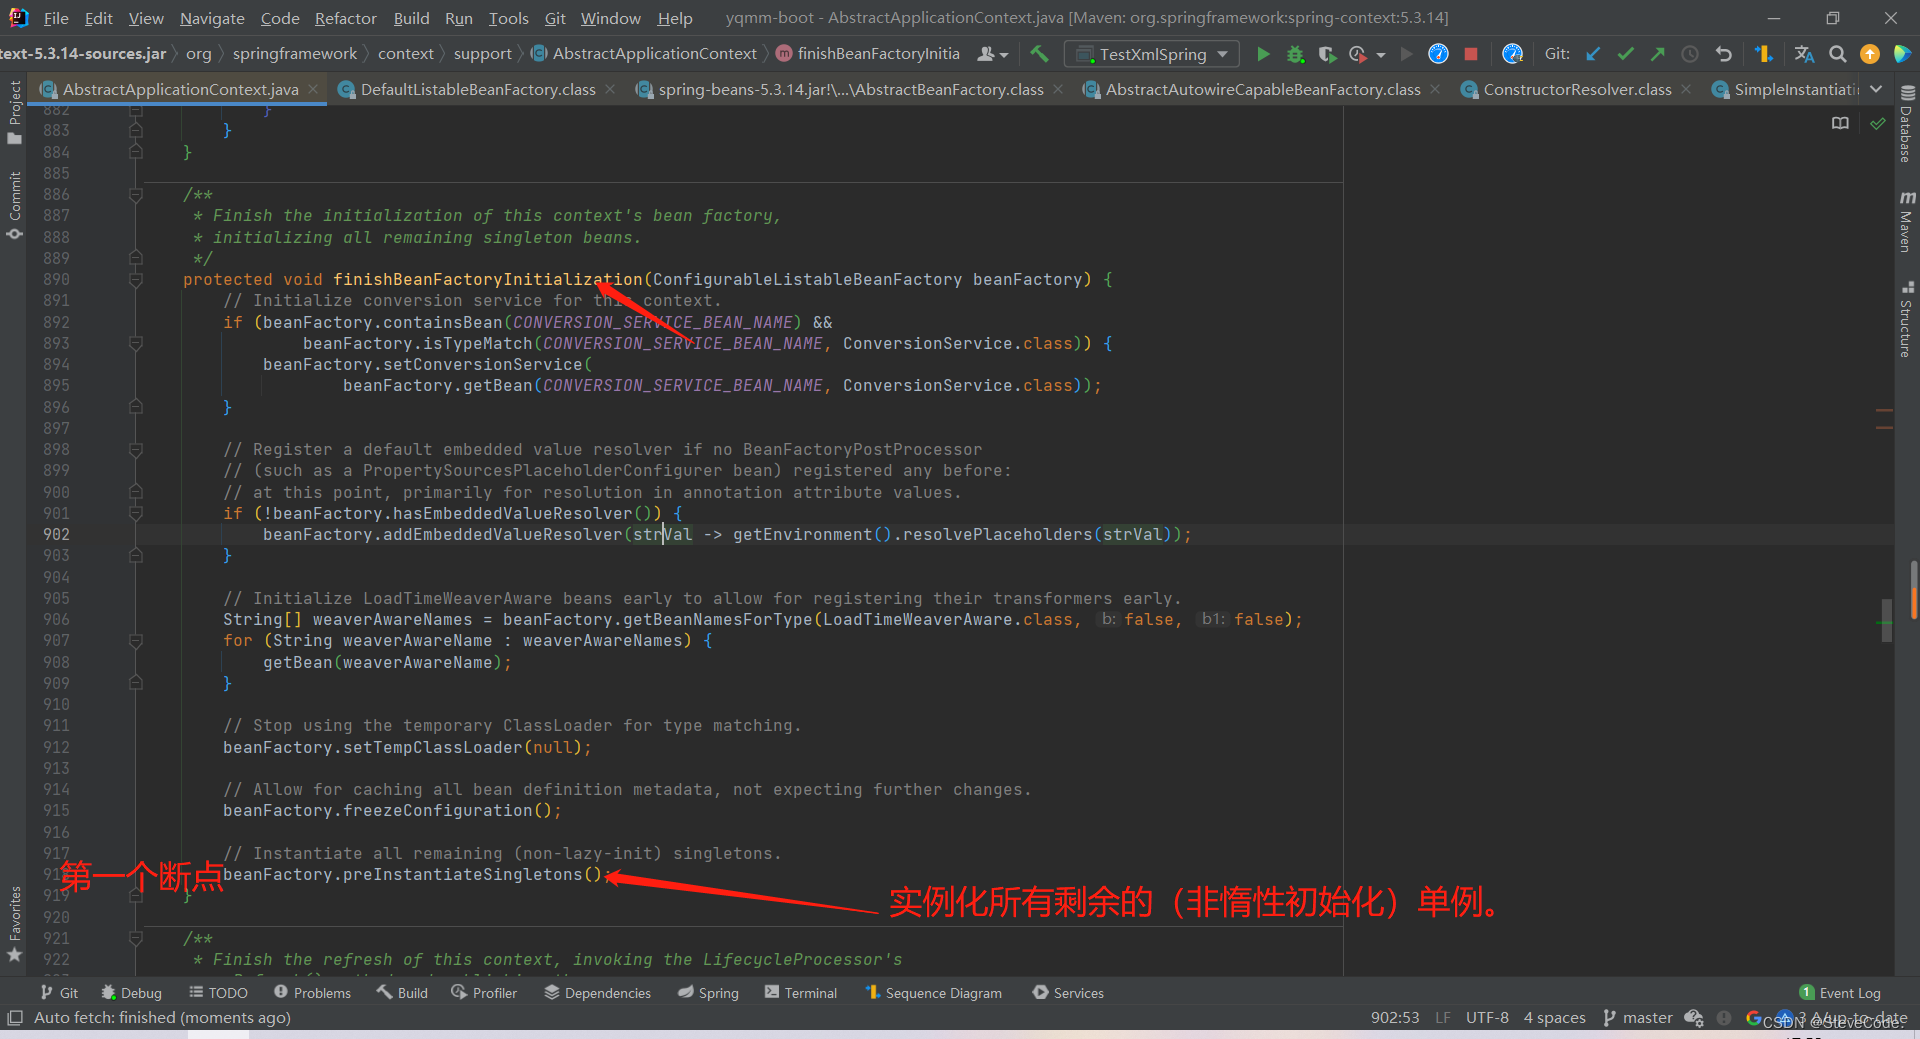Toggle Reader Mode book icon in the editor
This screenshot has width=1920, height=1039.
[1840, 123]
